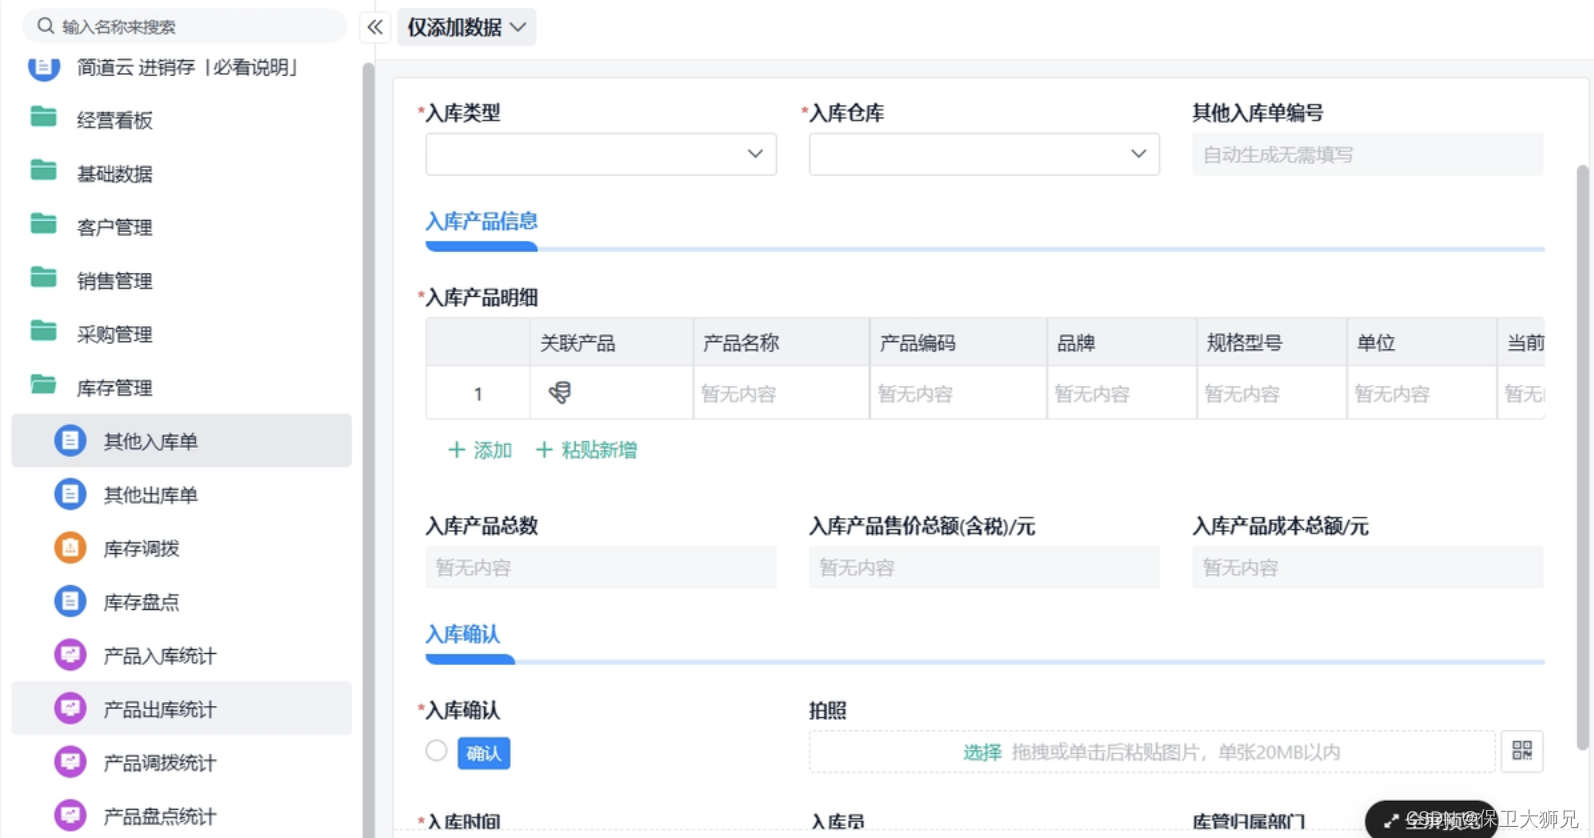Open the 客户管理 folder icon
Screen dimensions: 1594x838
[x=43, y=225]
